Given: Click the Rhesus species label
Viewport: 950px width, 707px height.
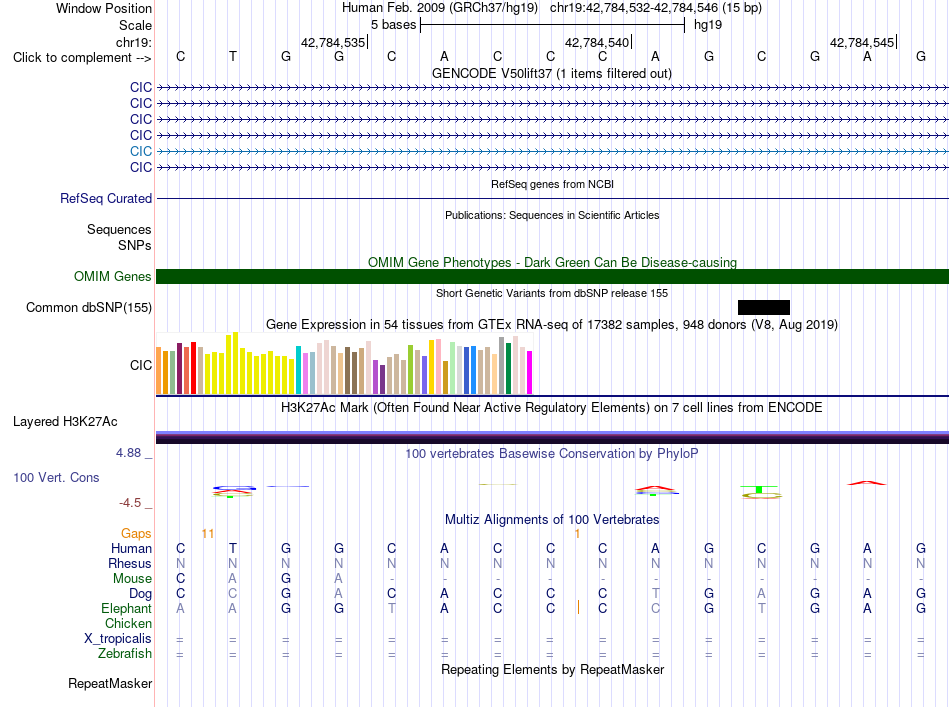Looking at the screenshot, I should [130, 563].
